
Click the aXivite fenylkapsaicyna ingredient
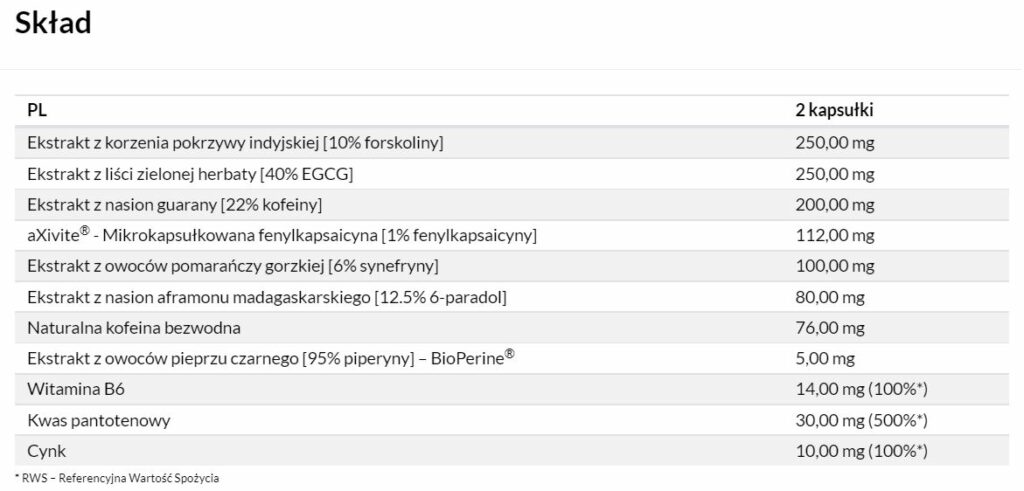click(283, 235)
